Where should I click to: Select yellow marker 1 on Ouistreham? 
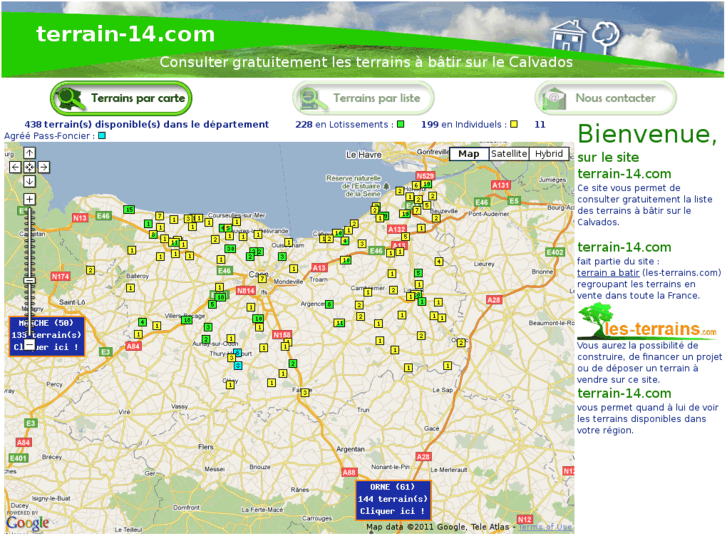pos(288,243)
